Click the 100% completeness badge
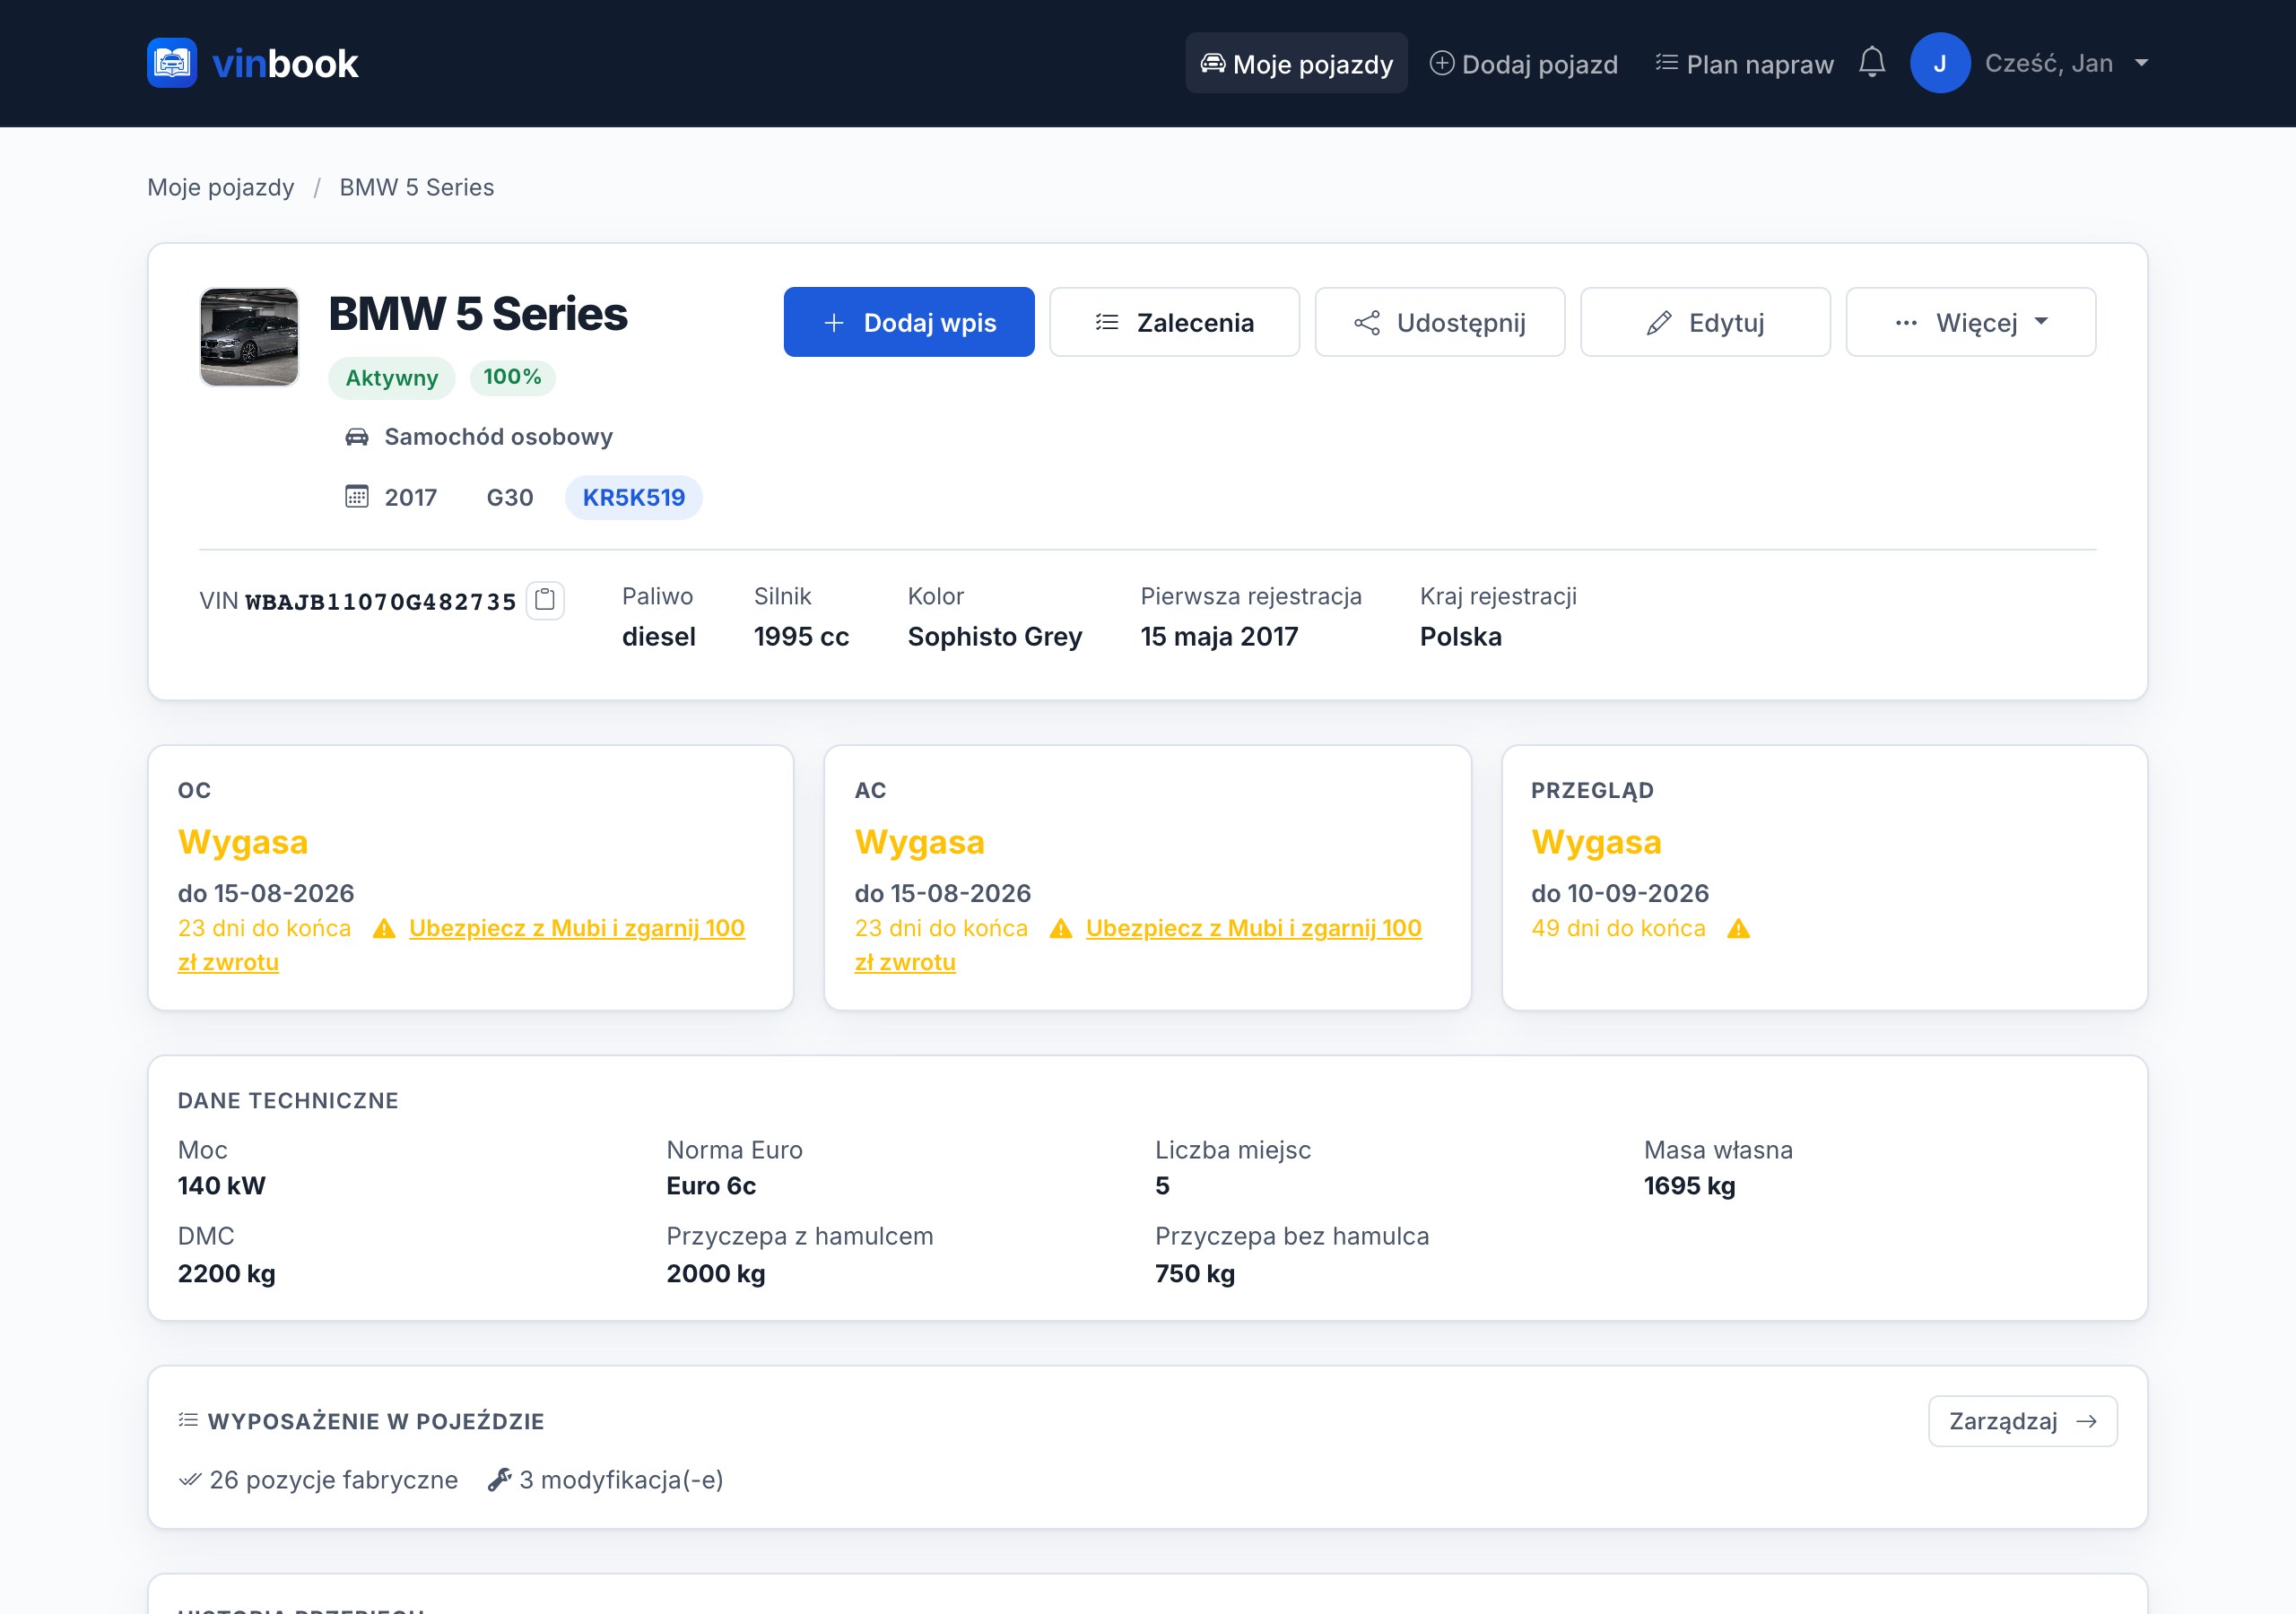This screenshot has height=1614, width=2296. pyautogui.click(x=512, y=377)
